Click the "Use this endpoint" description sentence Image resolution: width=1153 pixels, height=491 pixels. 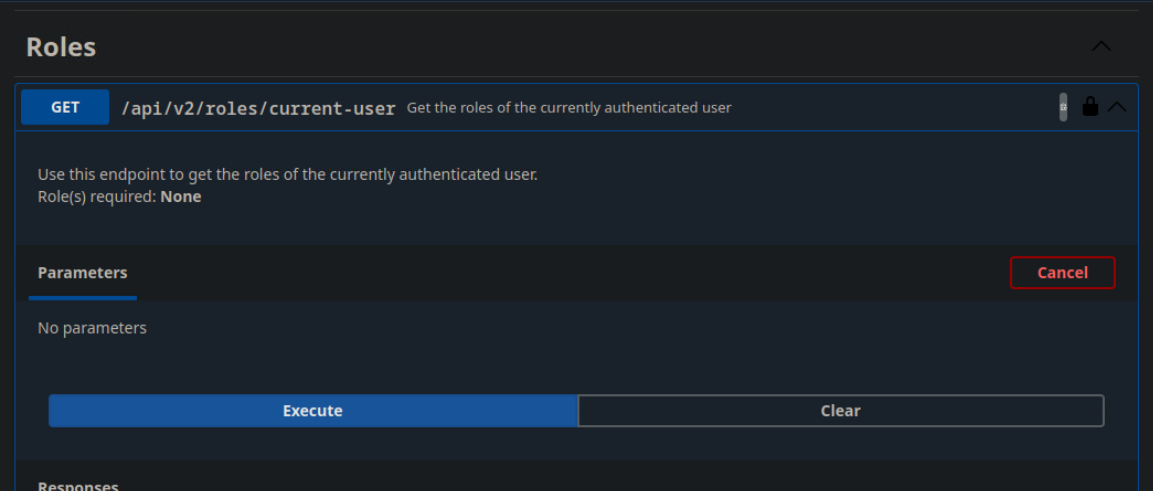tap(288, 175)
